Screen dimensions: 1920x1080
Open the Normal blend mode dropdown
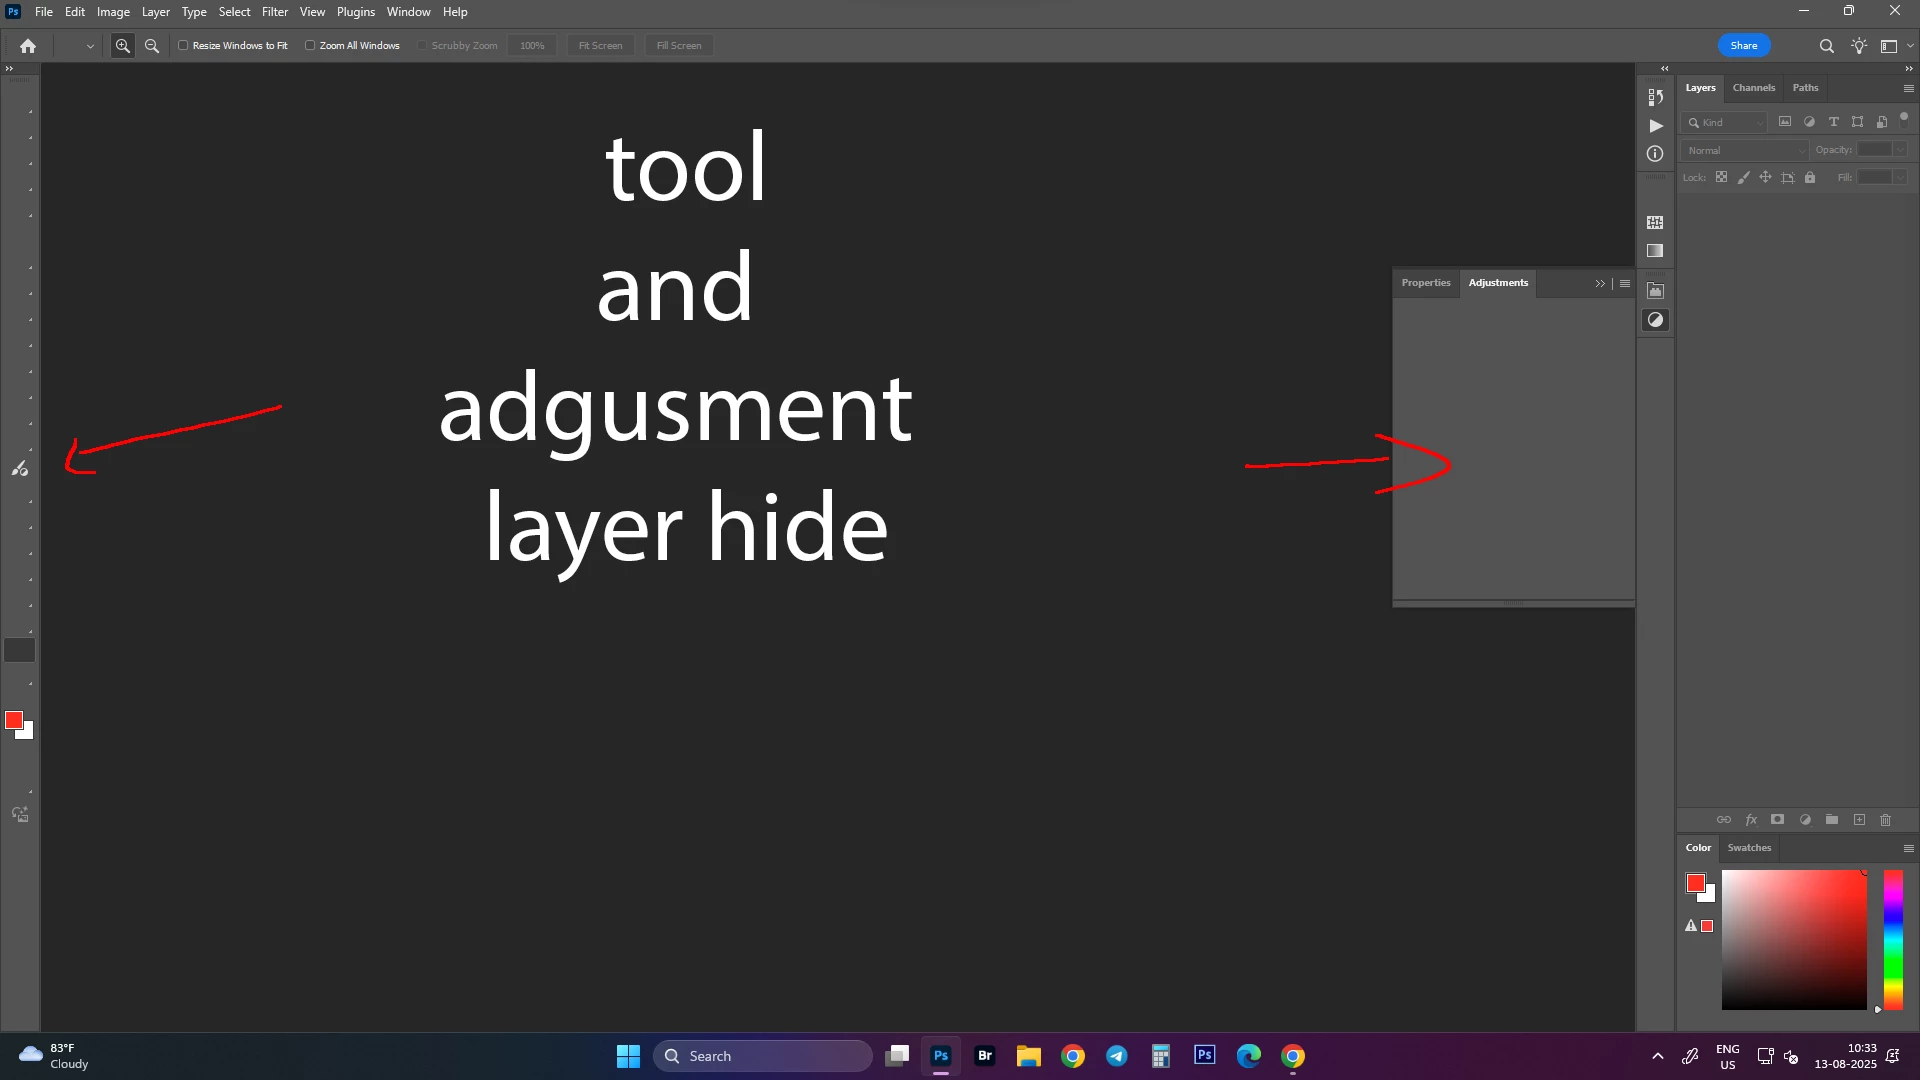coord(1745,150)
